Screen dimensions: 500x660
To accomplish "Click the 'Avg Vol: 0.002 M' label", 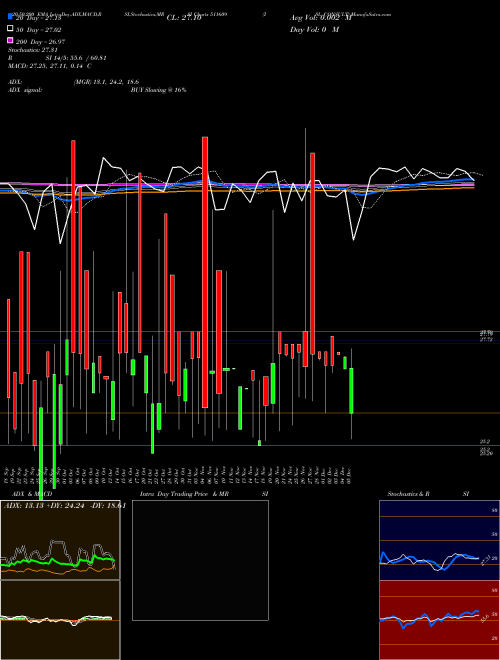I will click(x=321, y=18).
